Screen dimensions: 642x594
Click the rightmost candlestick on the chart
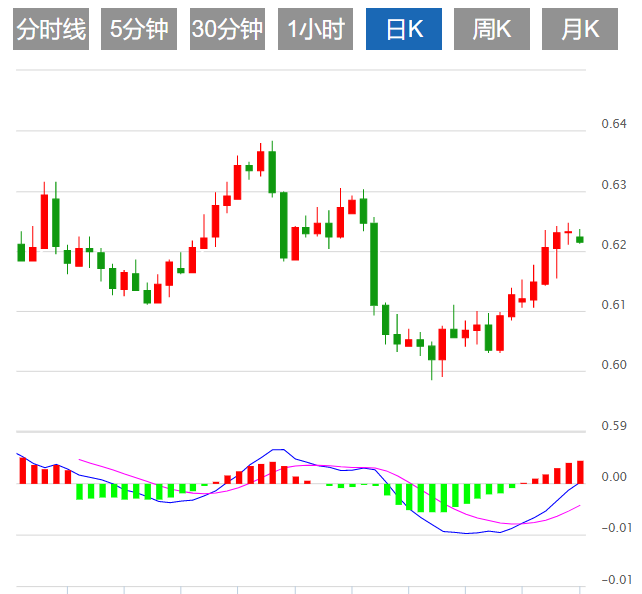click(x=580, y=239)
